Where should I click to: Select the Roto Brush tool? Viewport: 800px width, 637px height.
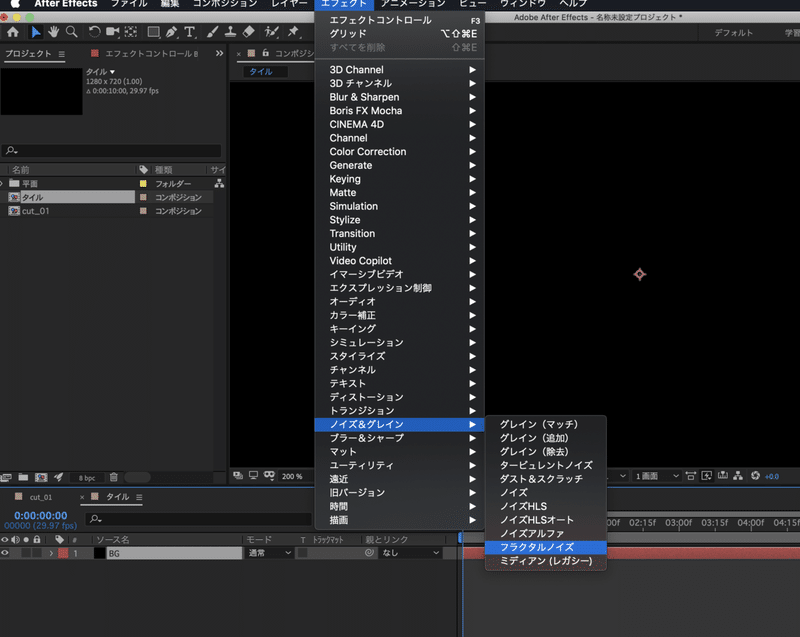pos(271,32)
